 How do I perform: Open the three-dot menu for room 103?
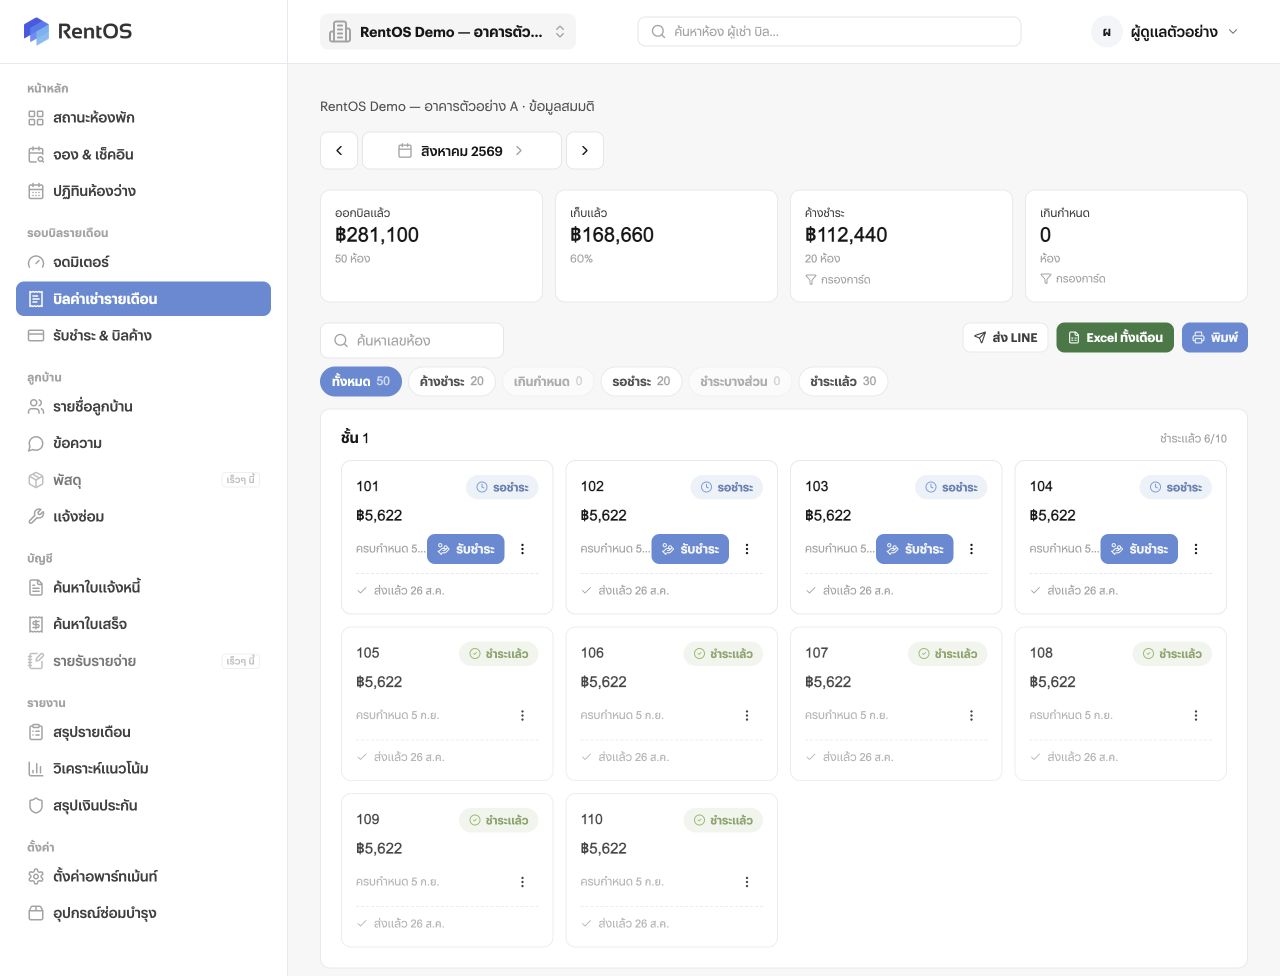(x=971, y=549)
